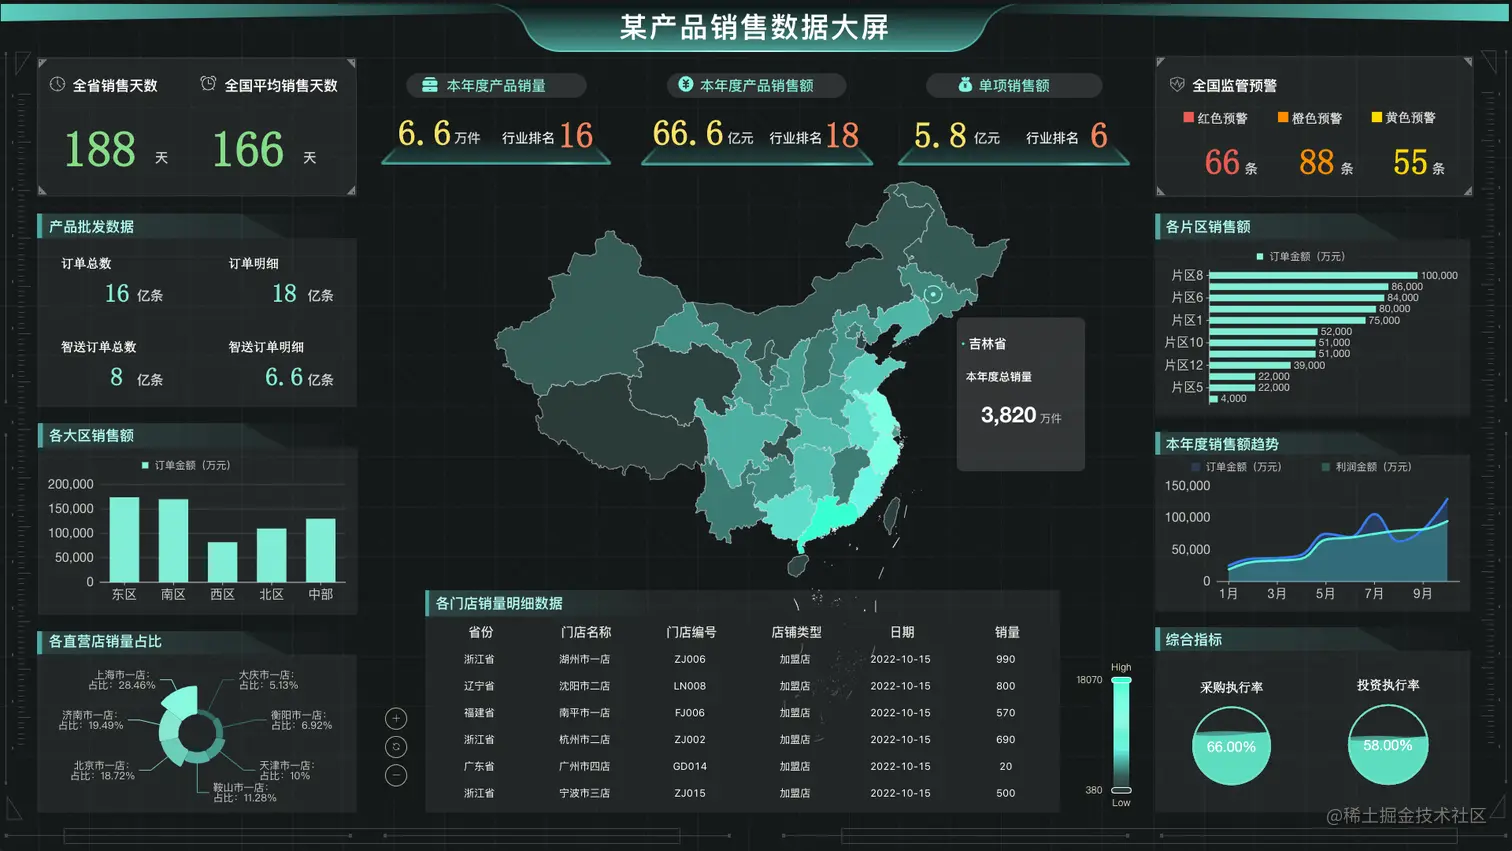
Task: Click the 综合指标 panel title
Action: 1193,639
